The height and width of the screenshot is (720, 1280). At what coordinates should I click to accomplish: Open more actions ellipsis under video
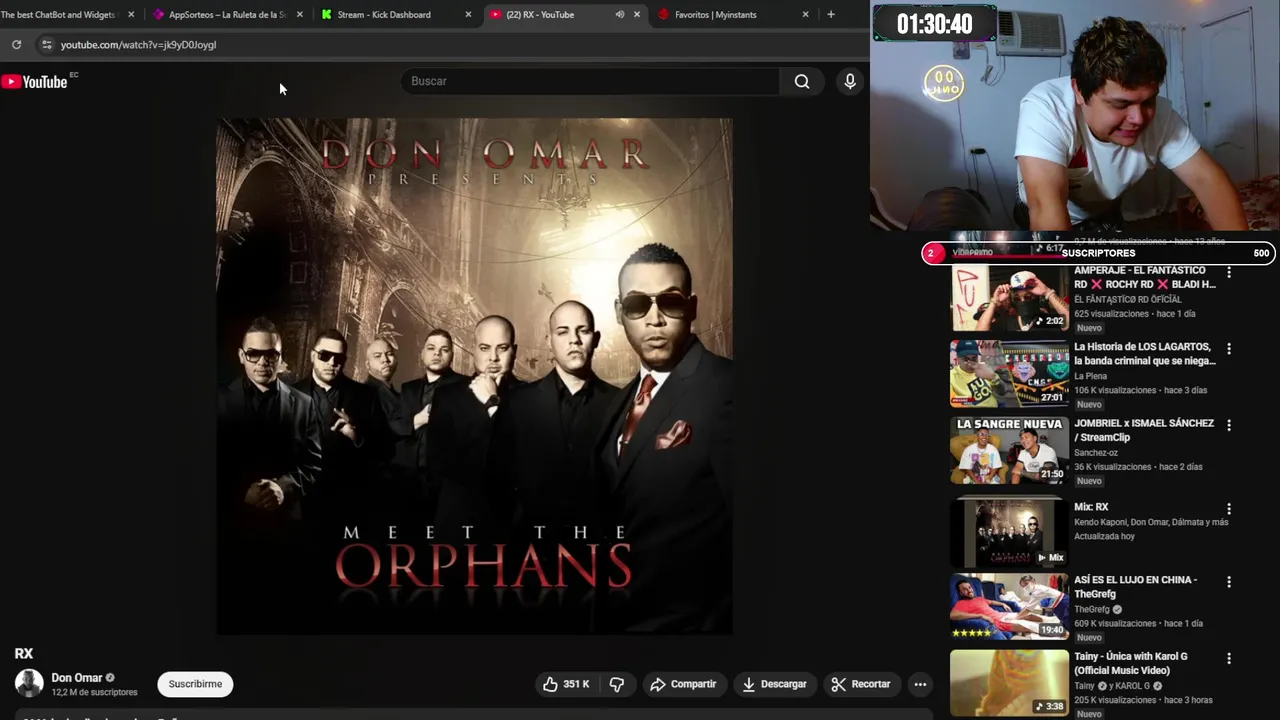pyautogui.click(x=920, y=684)
